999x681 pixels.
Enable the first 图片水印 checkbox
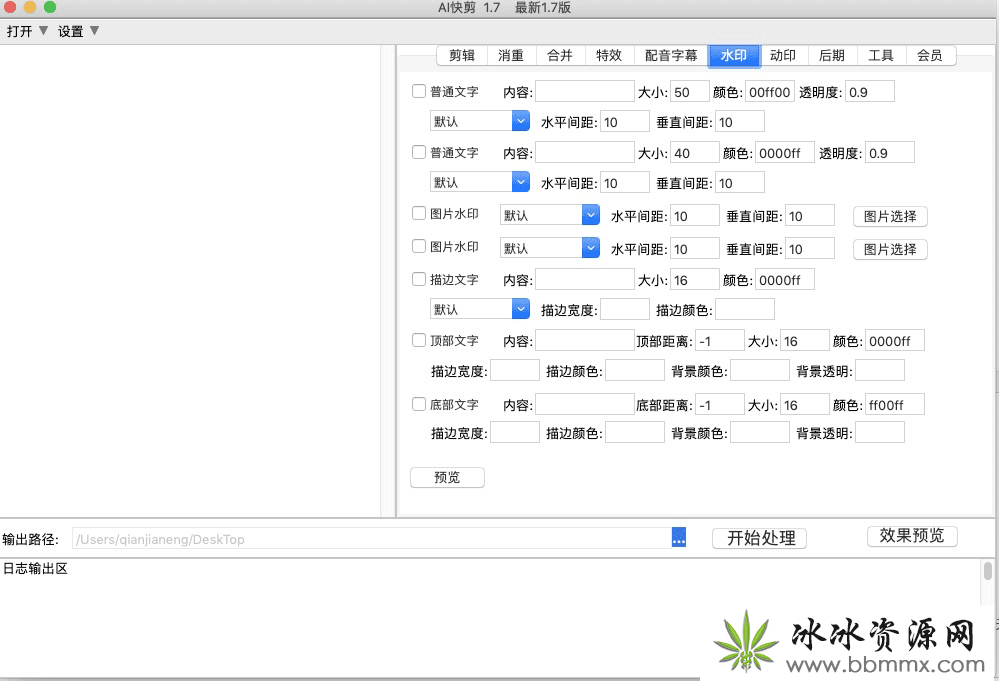point(420,214)
